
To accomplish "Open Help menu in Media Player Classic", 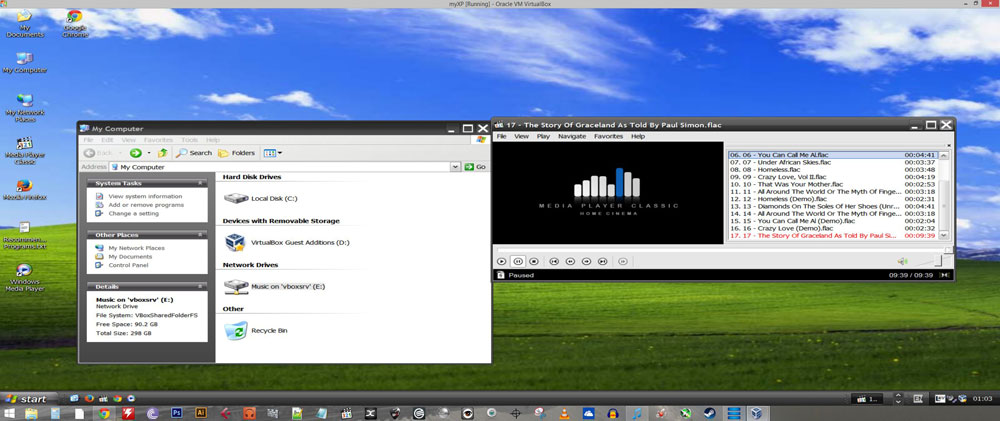I will (638, 137).
